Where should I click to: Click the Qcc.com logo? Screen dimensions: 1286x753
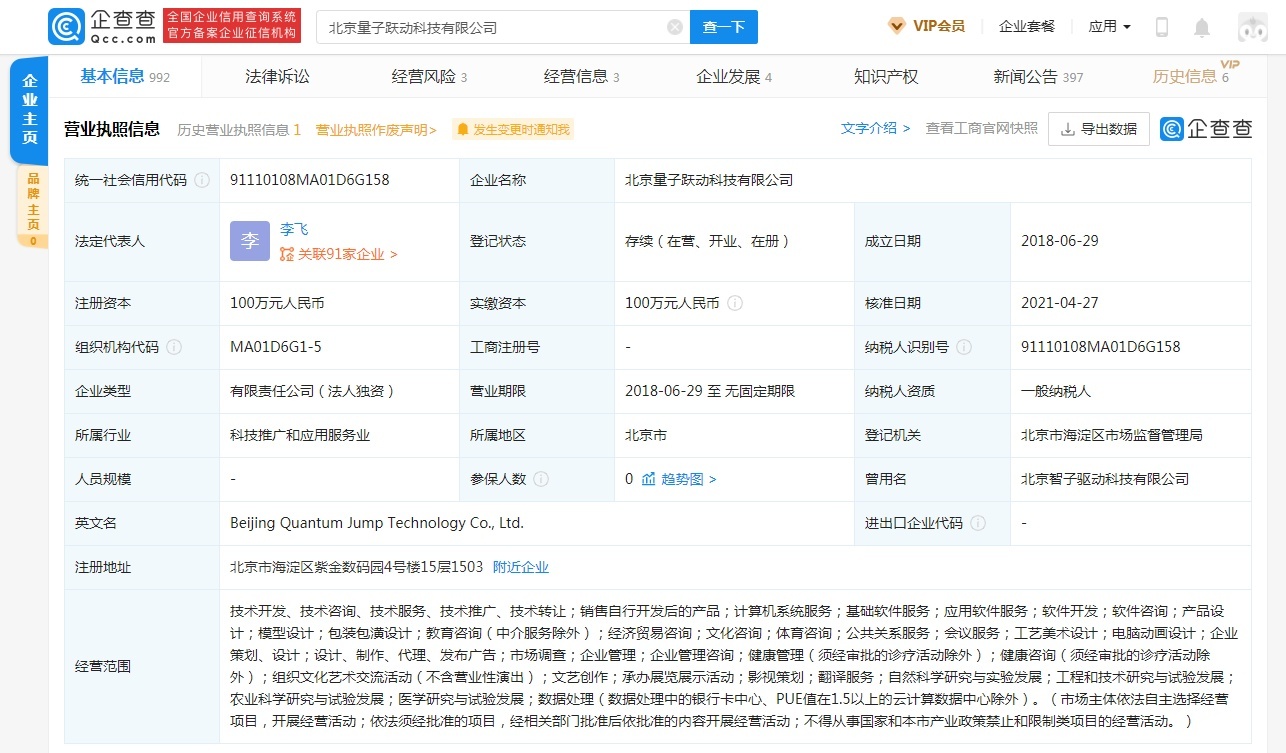pos(103,27)
